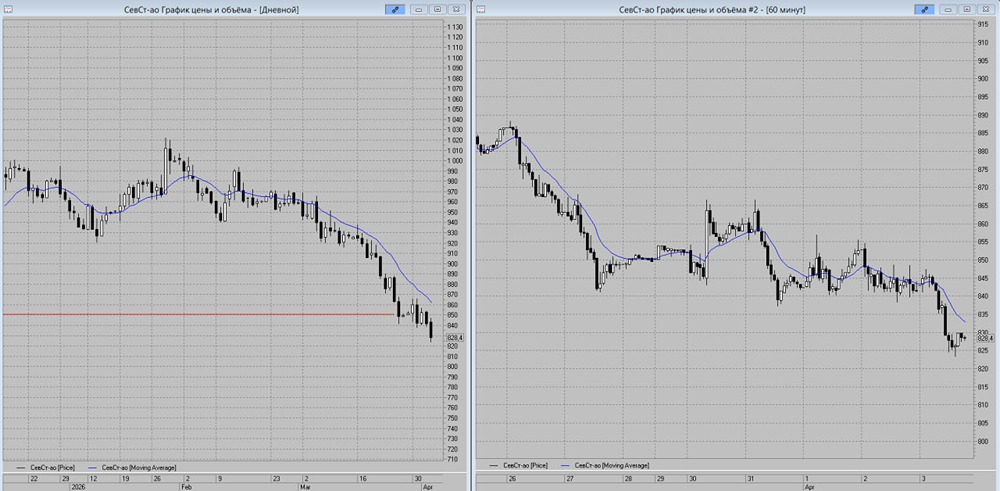1000x491 pixels.
Task: Minimize the 60 минут chart window
Action: 948,10
